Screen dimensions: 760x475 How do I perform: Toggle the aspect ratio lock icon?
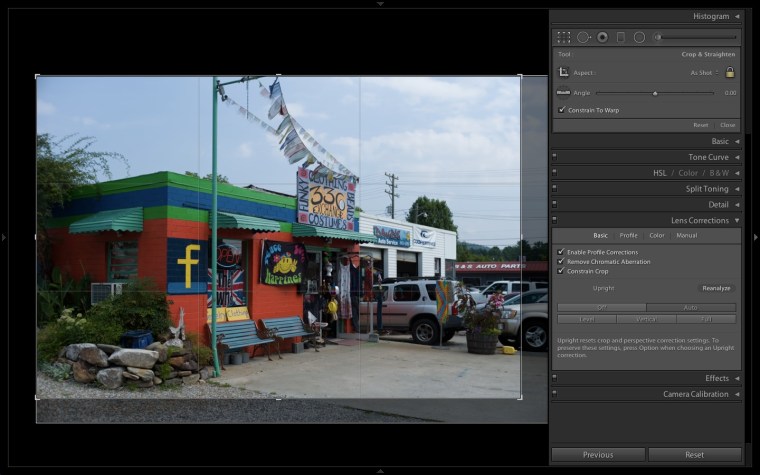click(x=730, y=72)
